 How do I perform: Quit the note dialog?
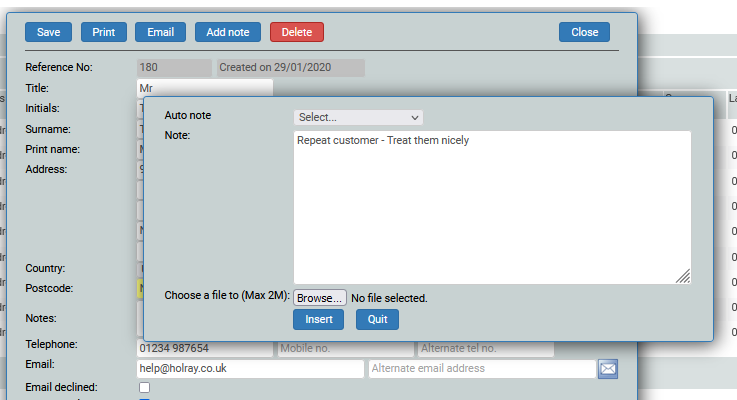coord(377,319)
